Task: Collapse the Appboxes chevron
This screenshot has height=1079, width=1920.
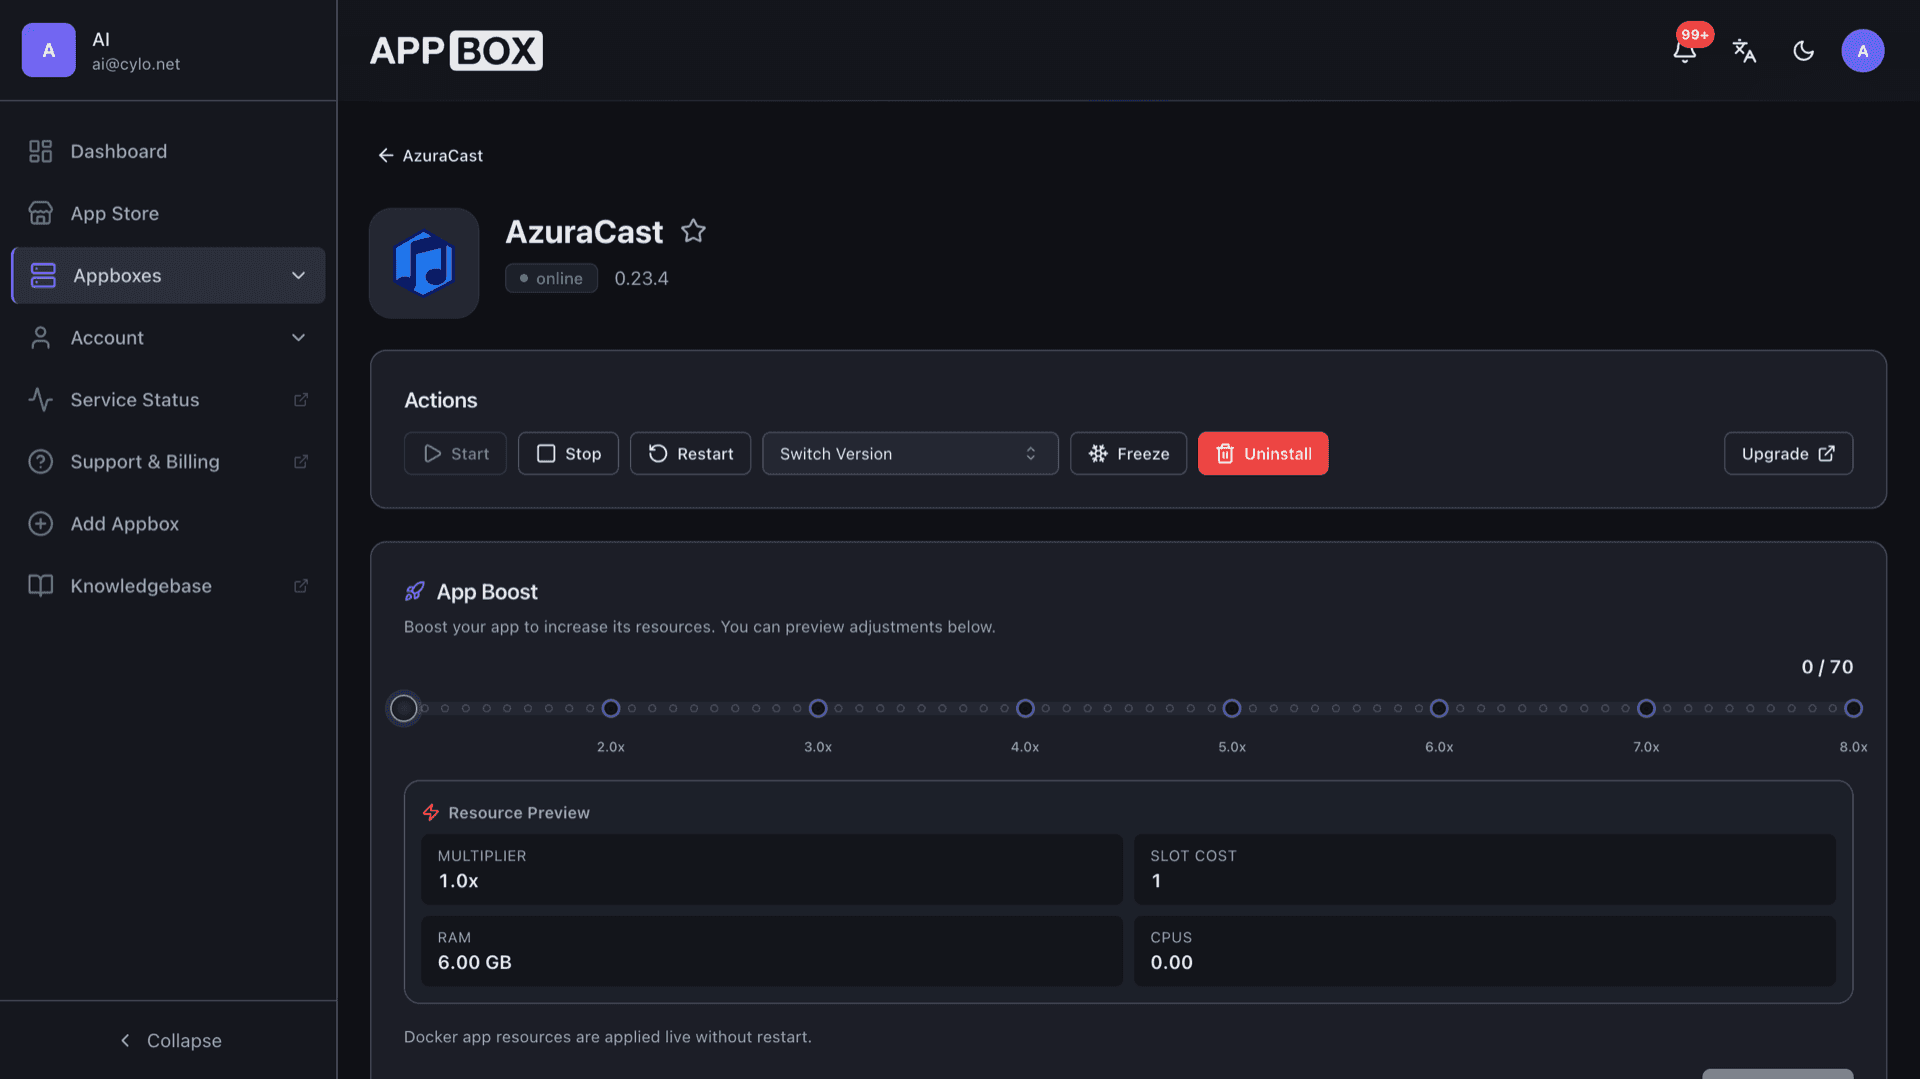Action: point(298,275)
